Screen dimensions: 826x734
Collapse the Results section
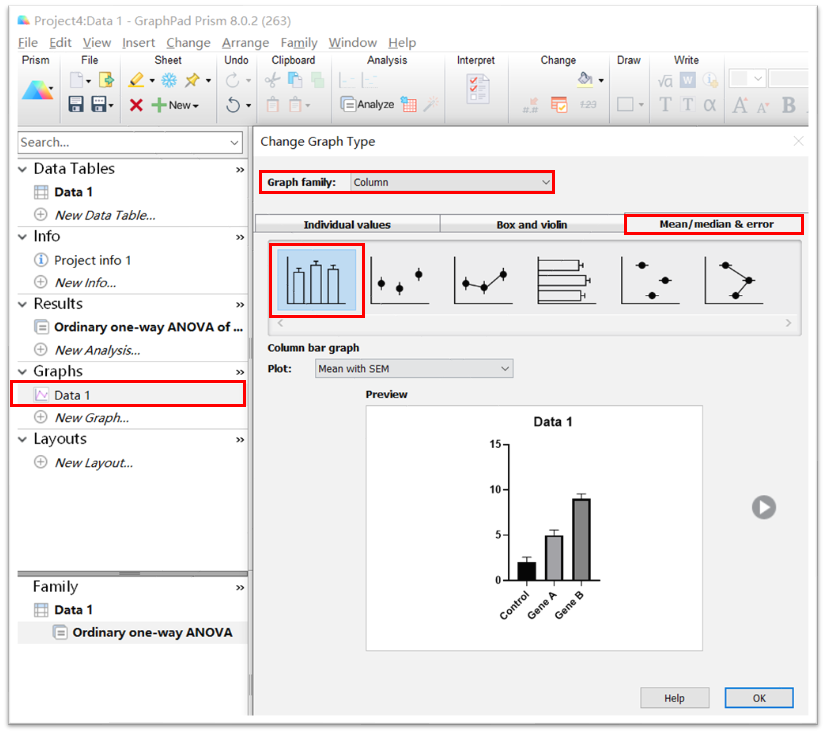coord(22,304)
